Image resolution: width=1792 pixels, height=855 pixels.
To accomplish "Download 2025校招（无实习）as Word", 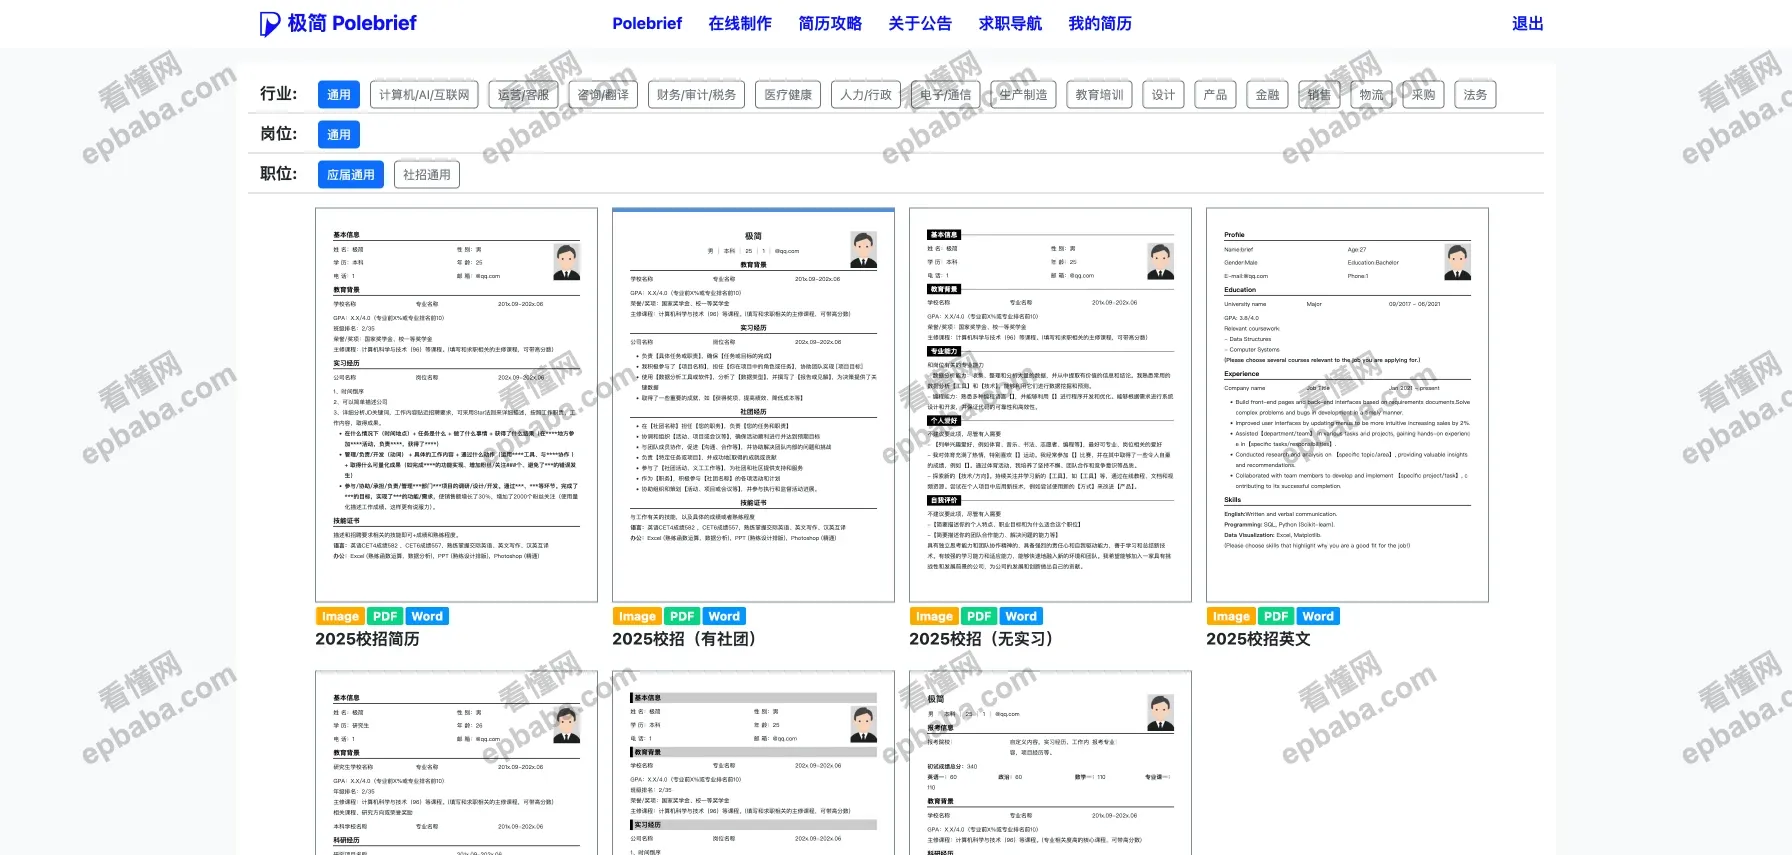I will click(1021, 616).
